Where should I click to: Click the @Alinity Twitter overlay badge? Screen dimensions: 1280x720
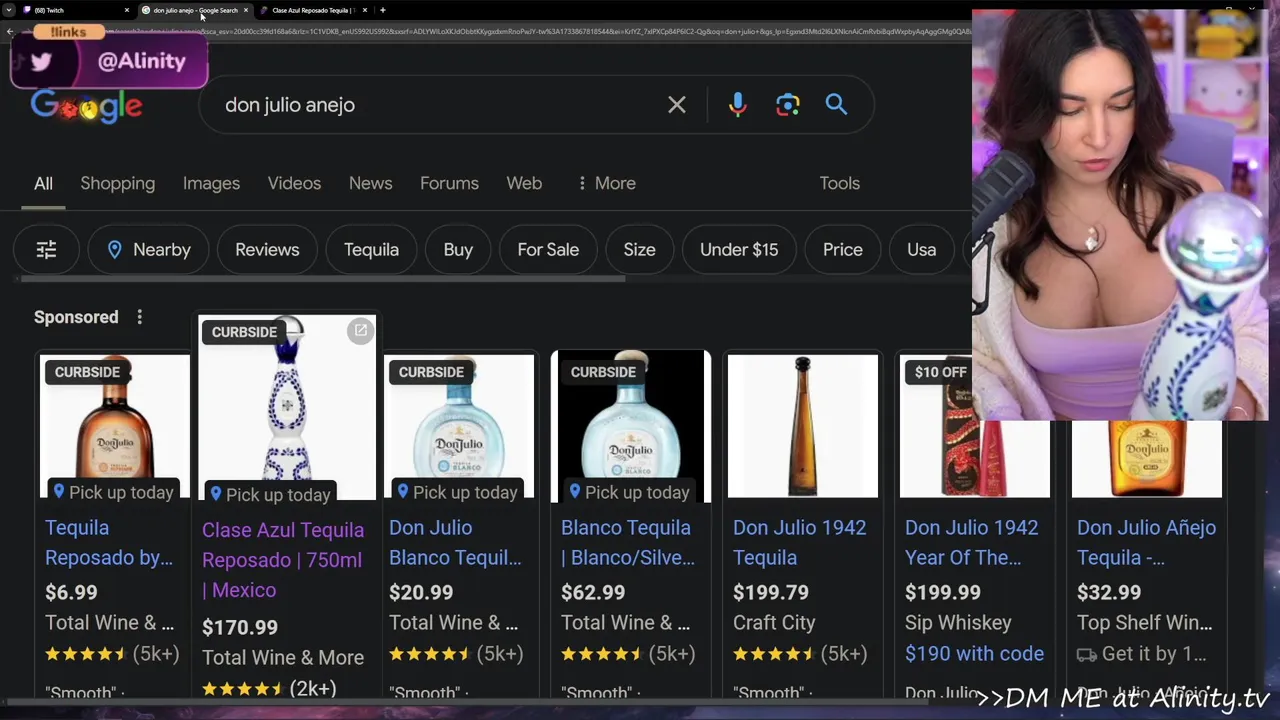pos(110,61)
